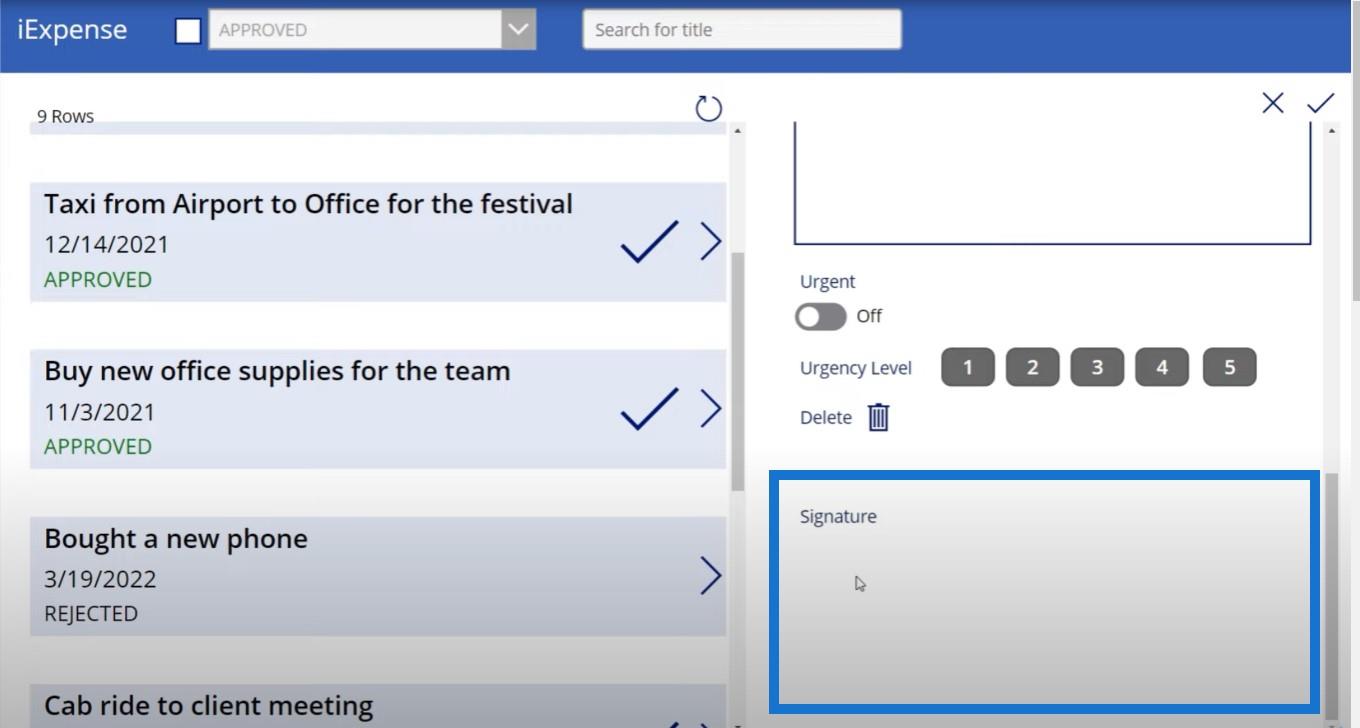
Task: Click APPROVED status under office supplies expense
Action: (x=98, y=447)
